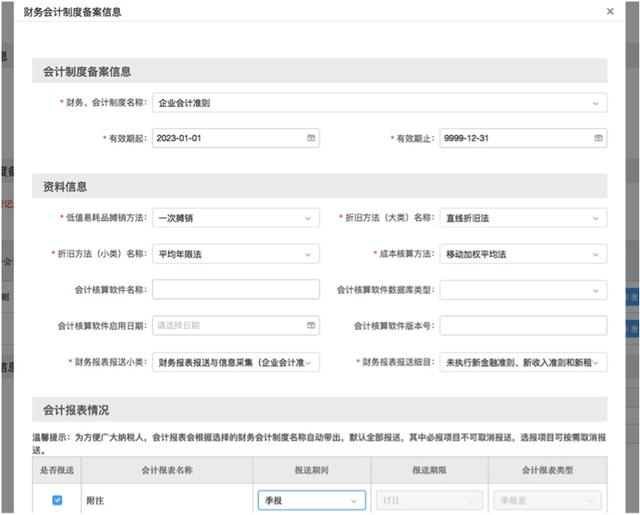Click the 会计核算软件启用日期 date field
Screen dimensions: 640x515
236,326
